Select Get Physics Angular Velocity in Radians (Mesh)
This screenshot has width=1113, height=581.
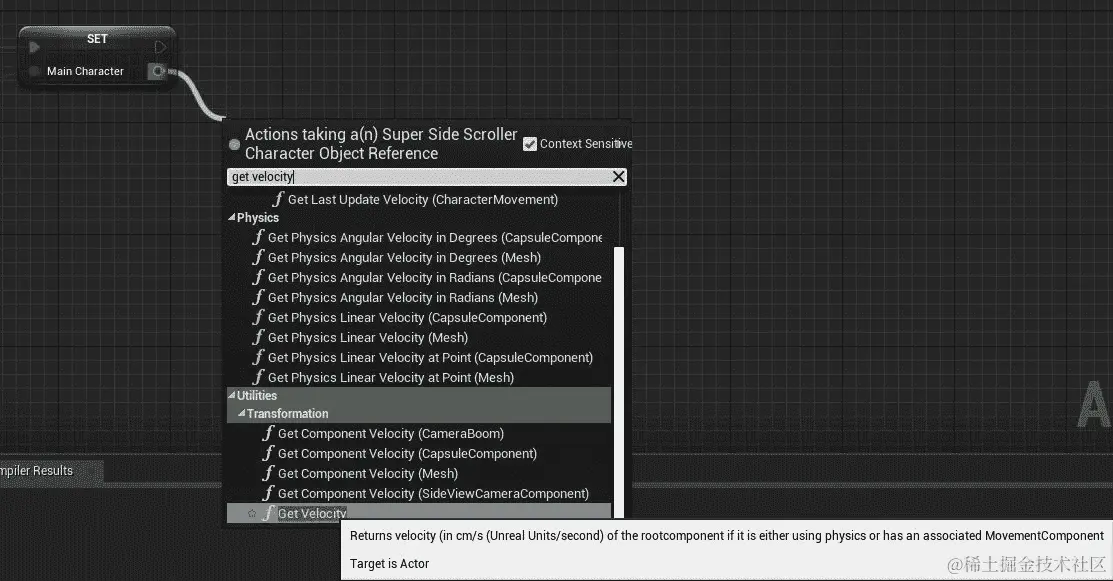click(x=402, y=297)
